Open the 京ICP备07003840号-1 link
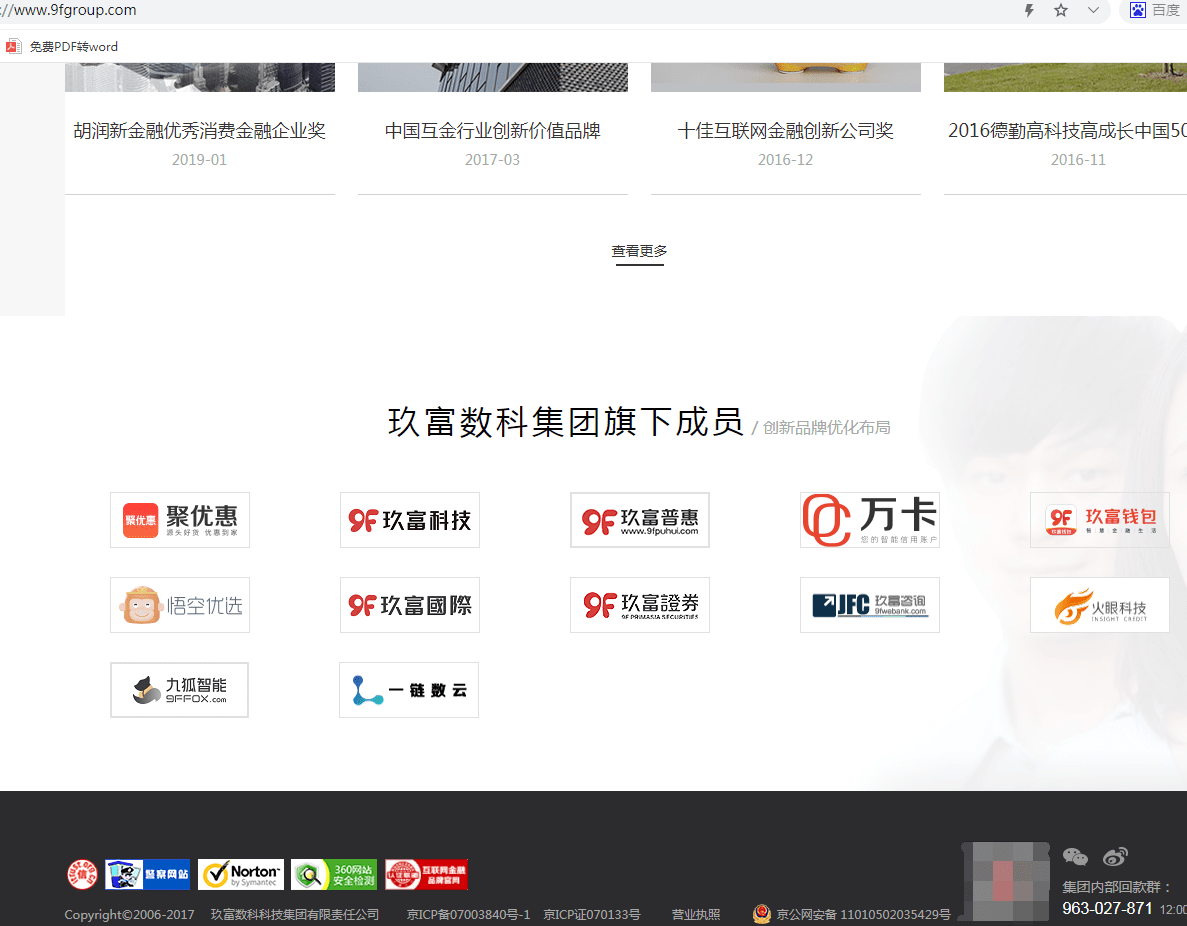The height and width of the screenshot is (926, 1187). (x=469, y=915)
